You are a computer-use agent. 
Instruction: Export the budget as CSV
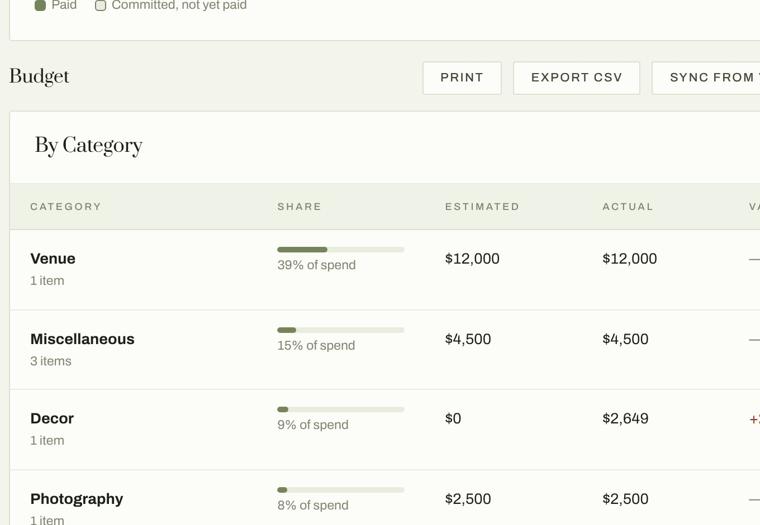(x=576, y=78)
